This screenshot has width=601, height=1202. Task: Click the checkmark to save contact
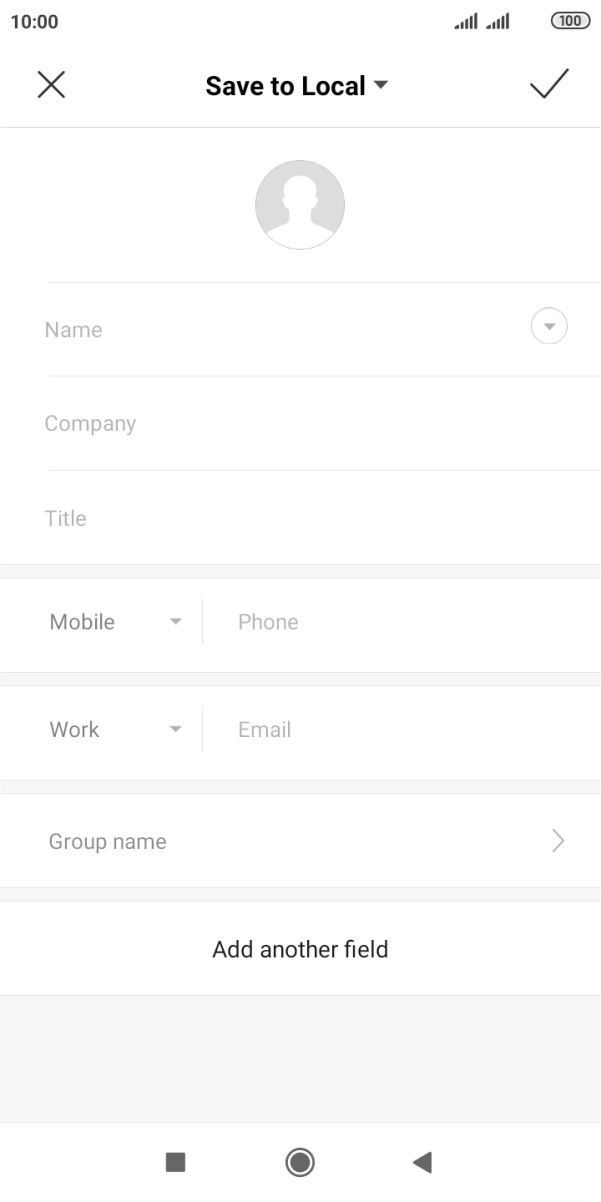coord(549,84)
